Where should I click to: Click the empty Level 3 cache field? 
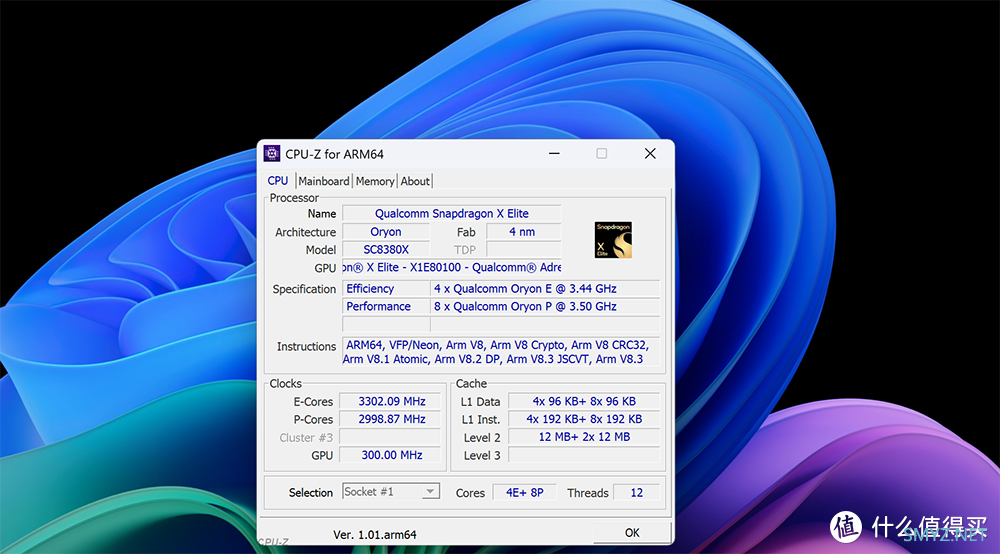point(584,455)
